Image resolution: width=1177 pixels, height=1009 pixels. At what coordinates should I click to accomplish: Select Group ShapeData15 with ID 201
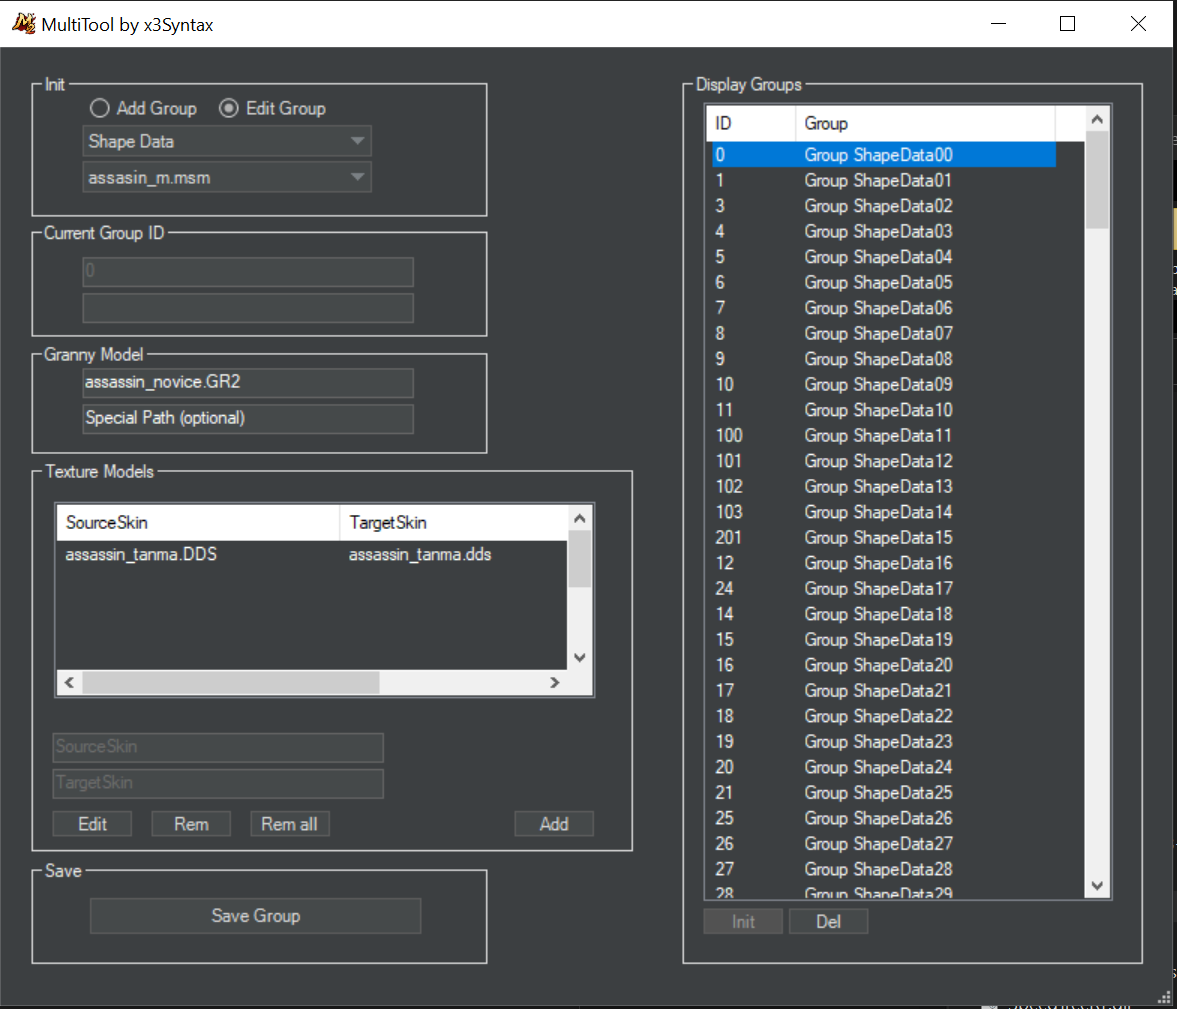click(x=878, y=538)
